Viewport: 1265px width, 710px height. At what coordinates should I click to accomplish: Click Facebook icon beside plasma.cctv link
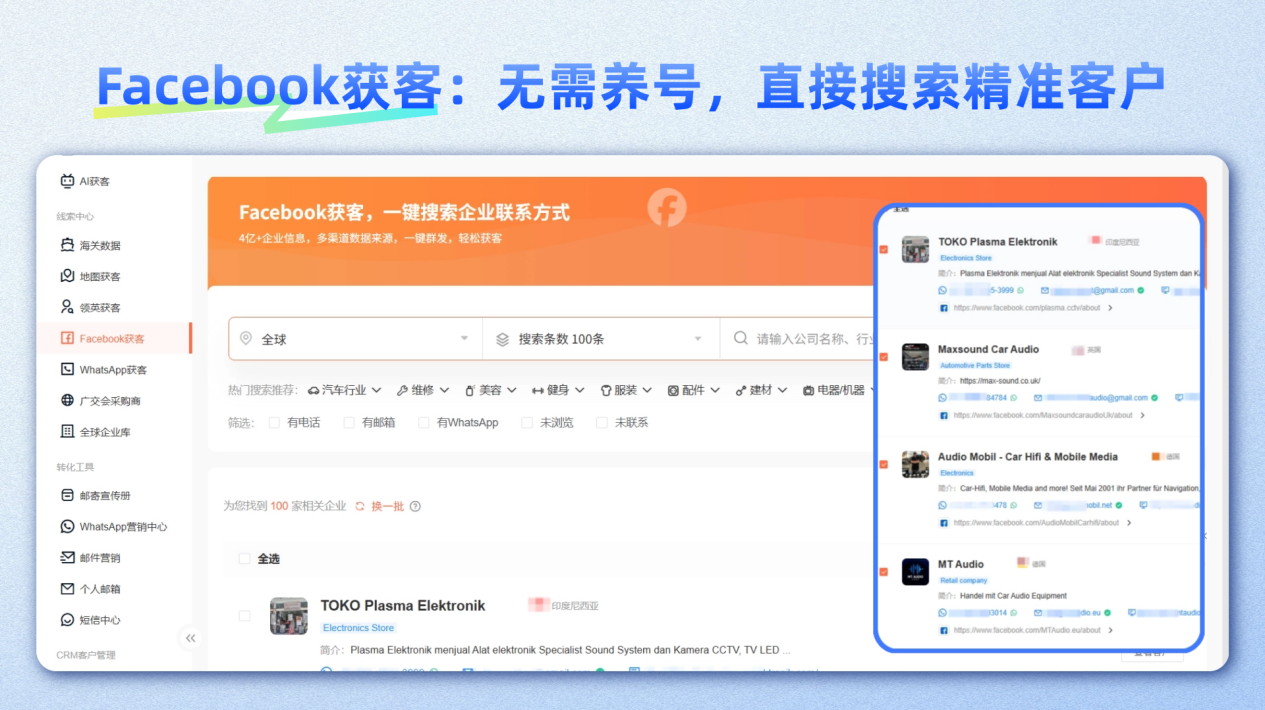[943, 308]
